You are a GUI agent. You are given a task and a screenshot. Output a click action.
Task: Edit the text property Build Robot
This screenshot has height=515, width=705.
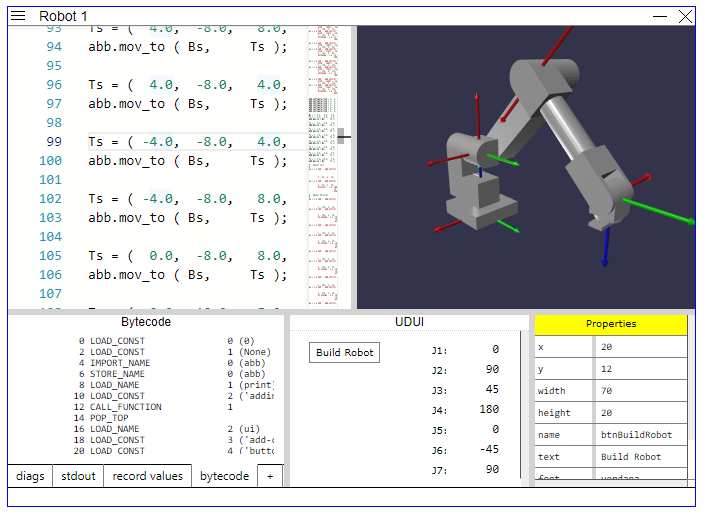point(640,457)
